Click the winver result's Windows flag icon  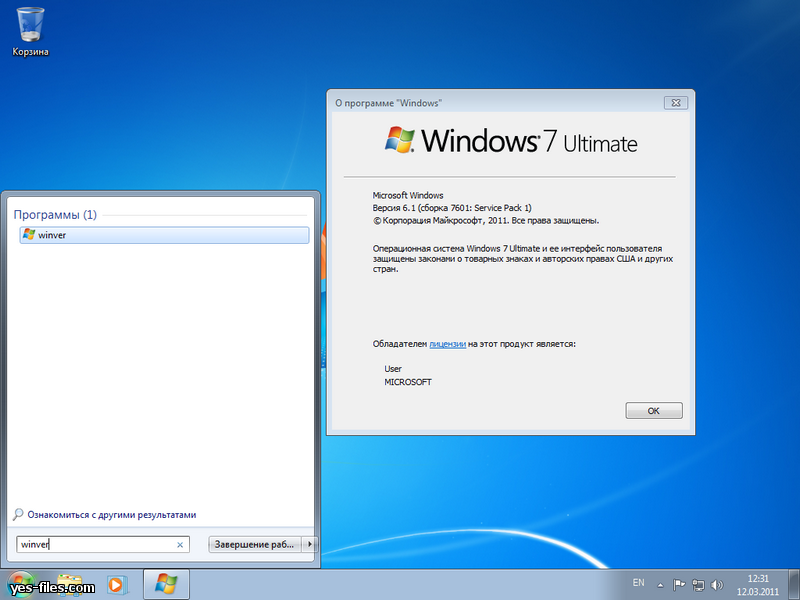pyautogui.click(x=29, y=235)
